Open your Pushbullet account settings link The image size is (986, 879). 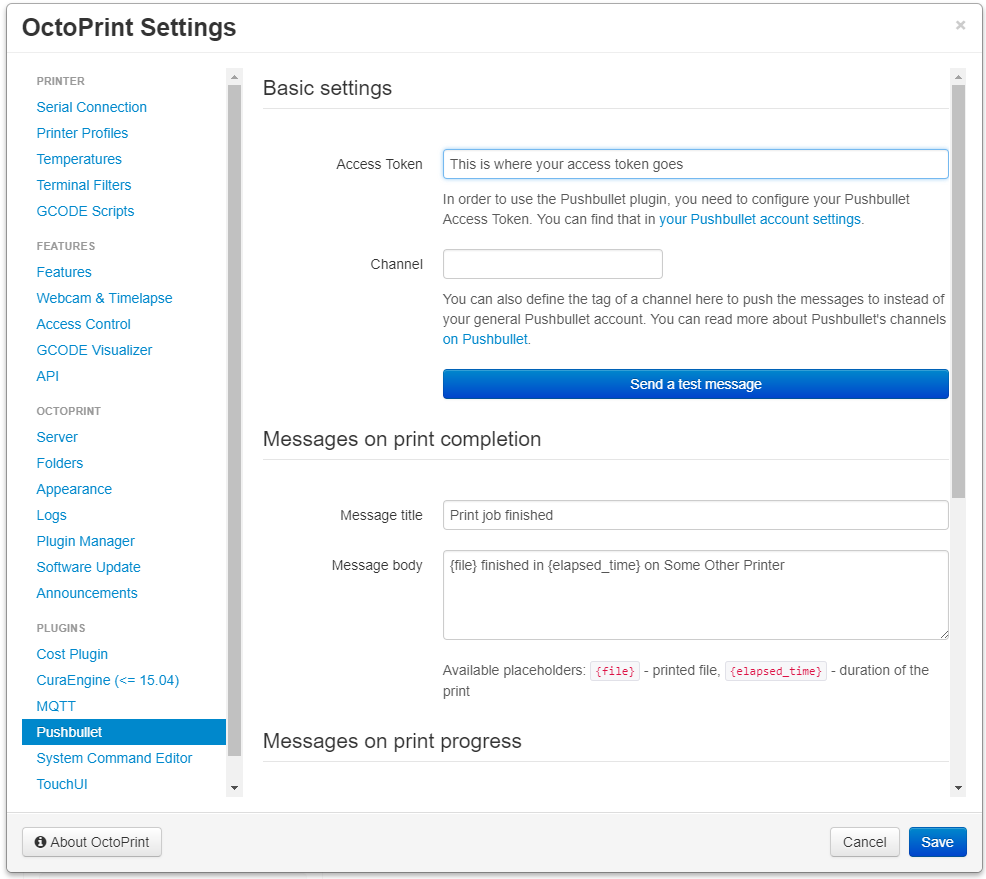[759, 219]
